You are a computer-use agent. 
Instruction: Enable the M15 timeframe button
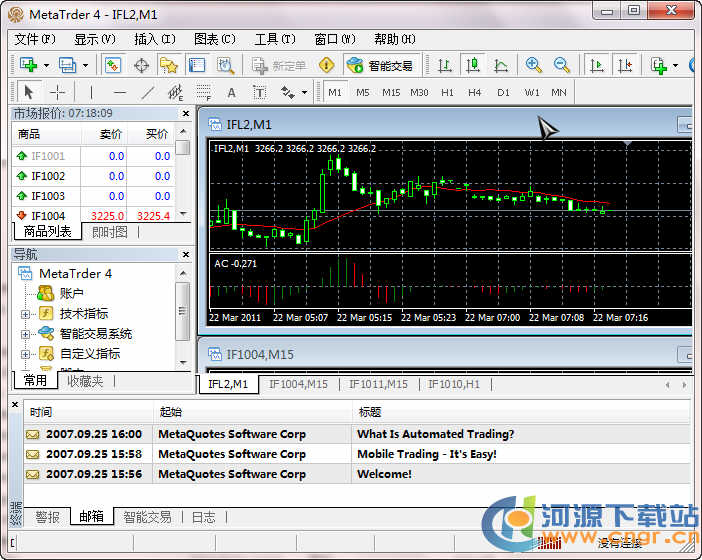[x=390, y=92]
